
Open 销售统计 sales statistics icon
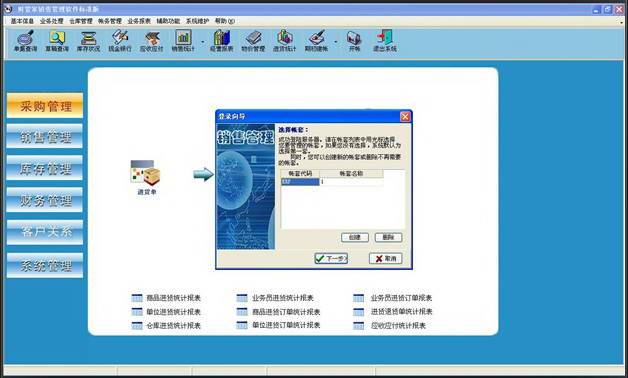coord(183,41)
